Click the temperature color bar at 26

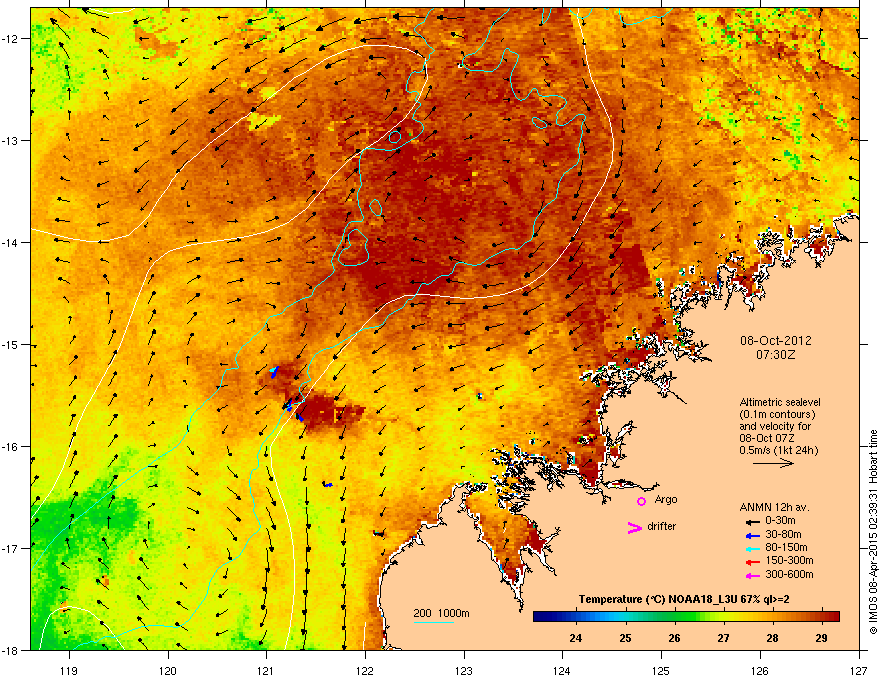click(x=675, y=617)
